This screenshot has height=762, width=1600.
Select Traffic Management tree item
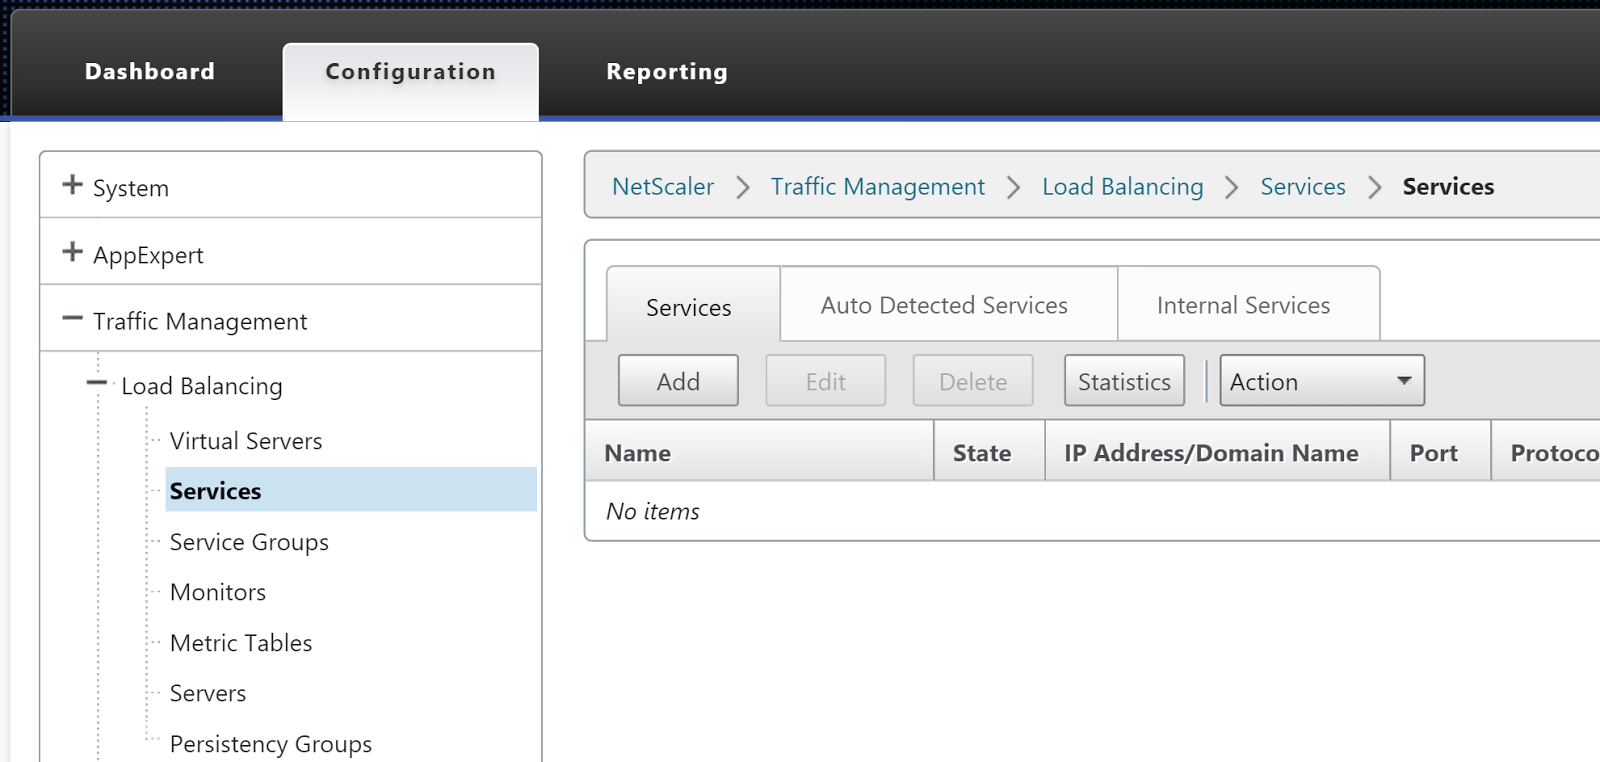(x=200, y=321)
